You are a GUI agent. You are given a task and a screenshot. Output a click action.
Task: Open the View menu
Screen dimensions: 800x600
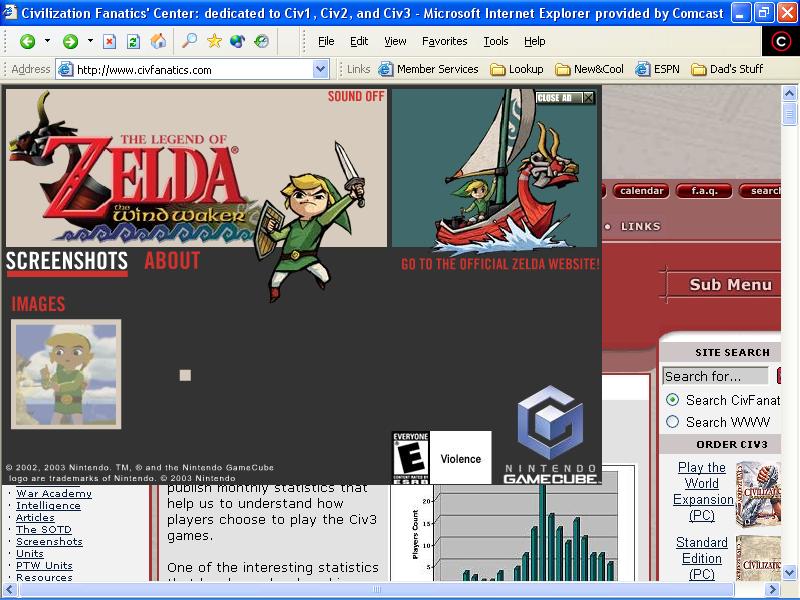click(395, 41)
